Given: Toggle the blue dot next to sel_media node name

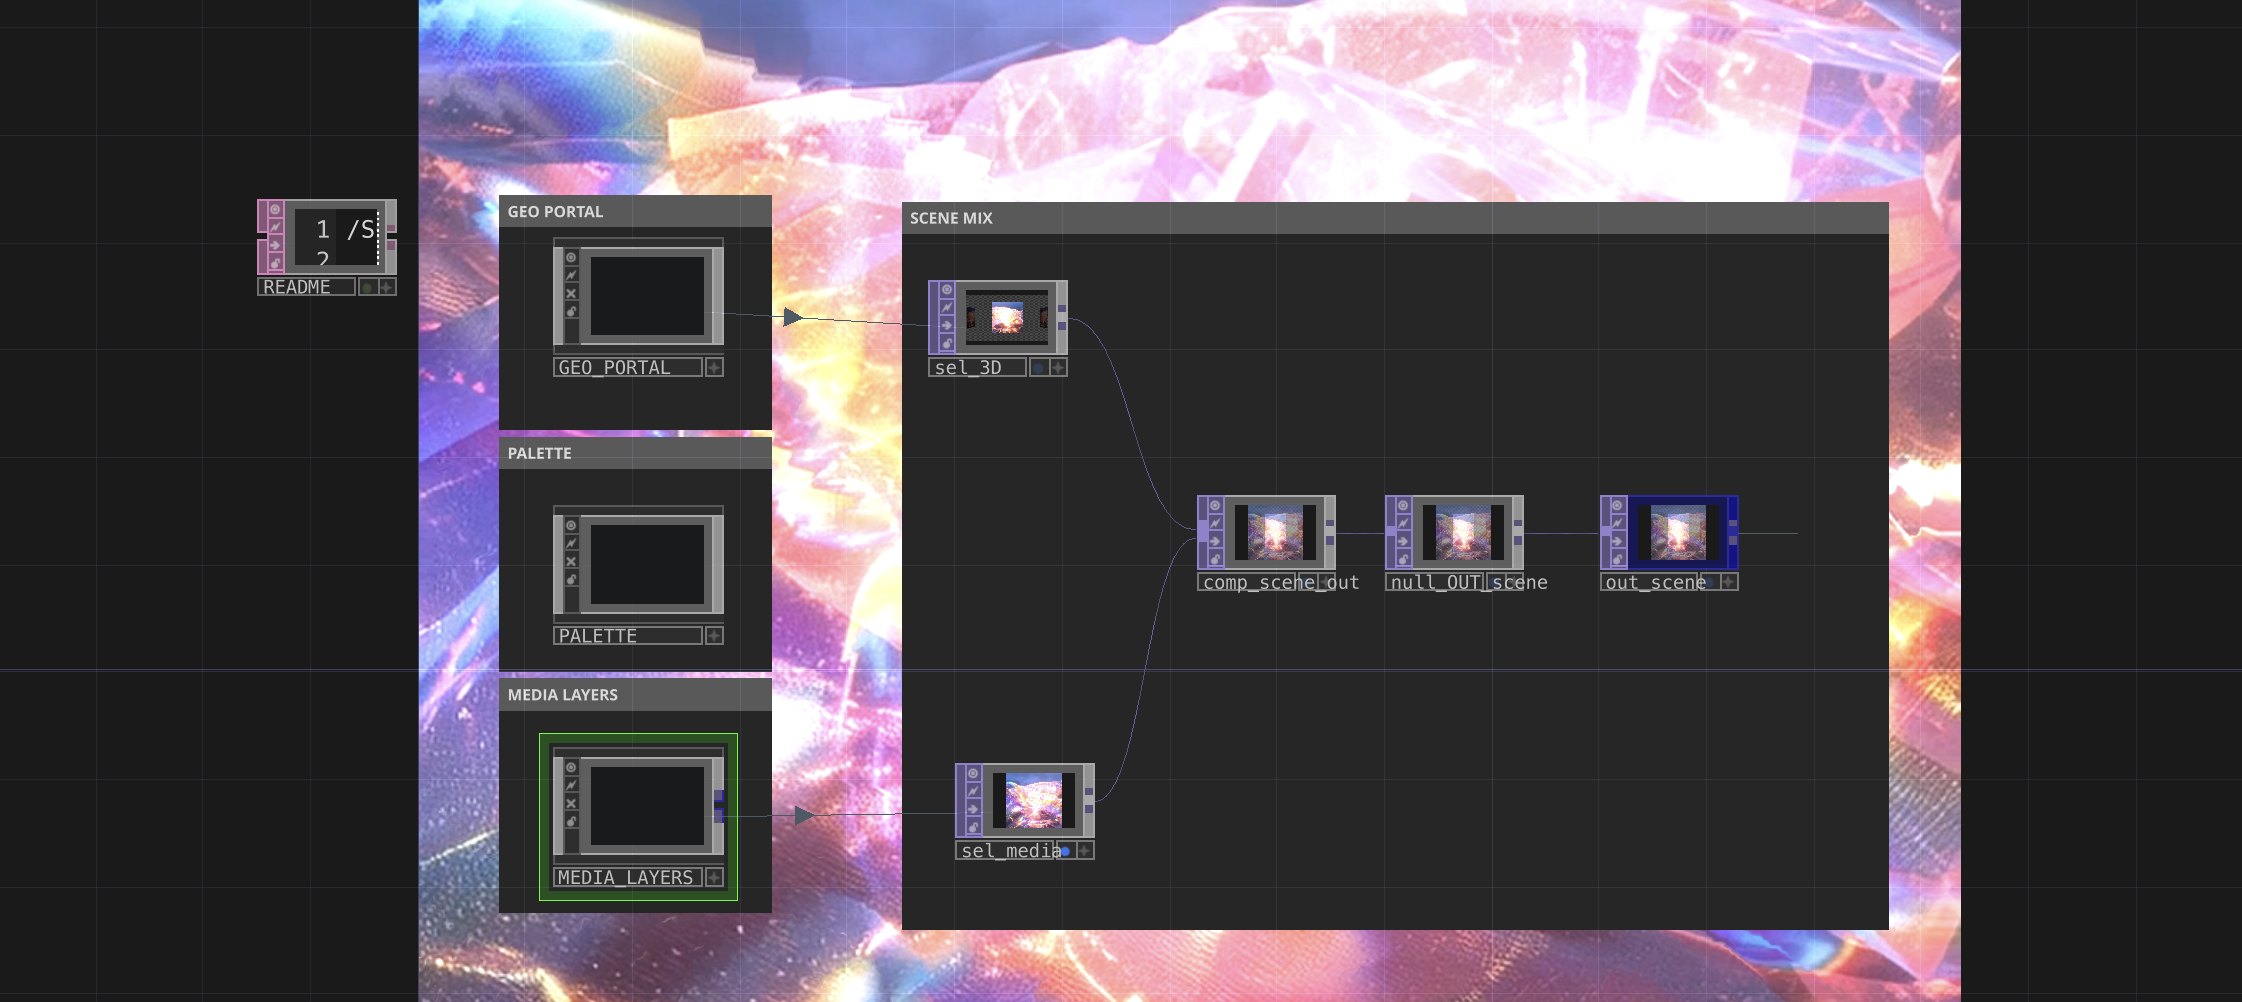Looking at the screenshot, I should pyautogui.click(x=1065, y=853).
